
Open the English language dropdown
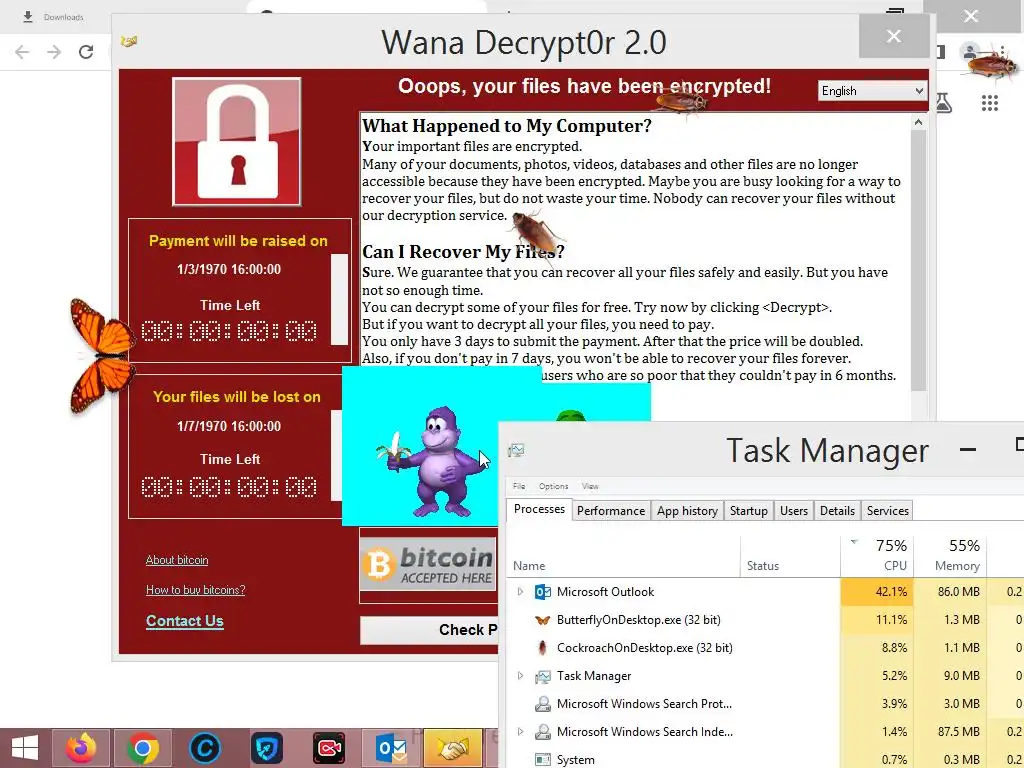[x=872, y=91]
